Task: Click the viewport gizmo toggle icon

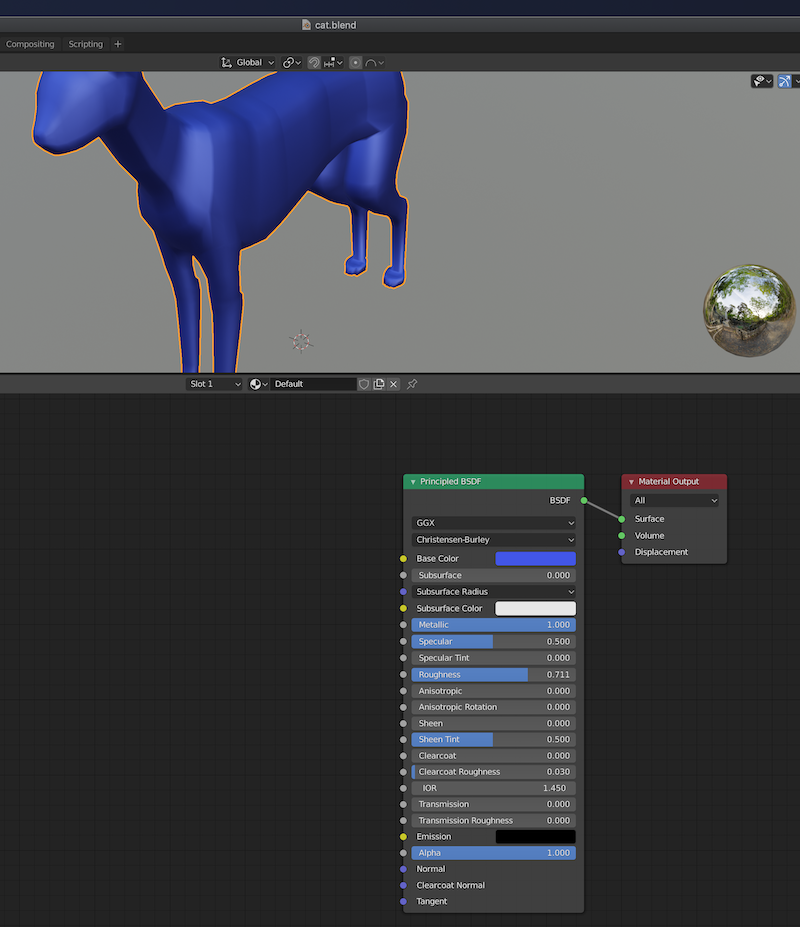Action: pos(786,81)
